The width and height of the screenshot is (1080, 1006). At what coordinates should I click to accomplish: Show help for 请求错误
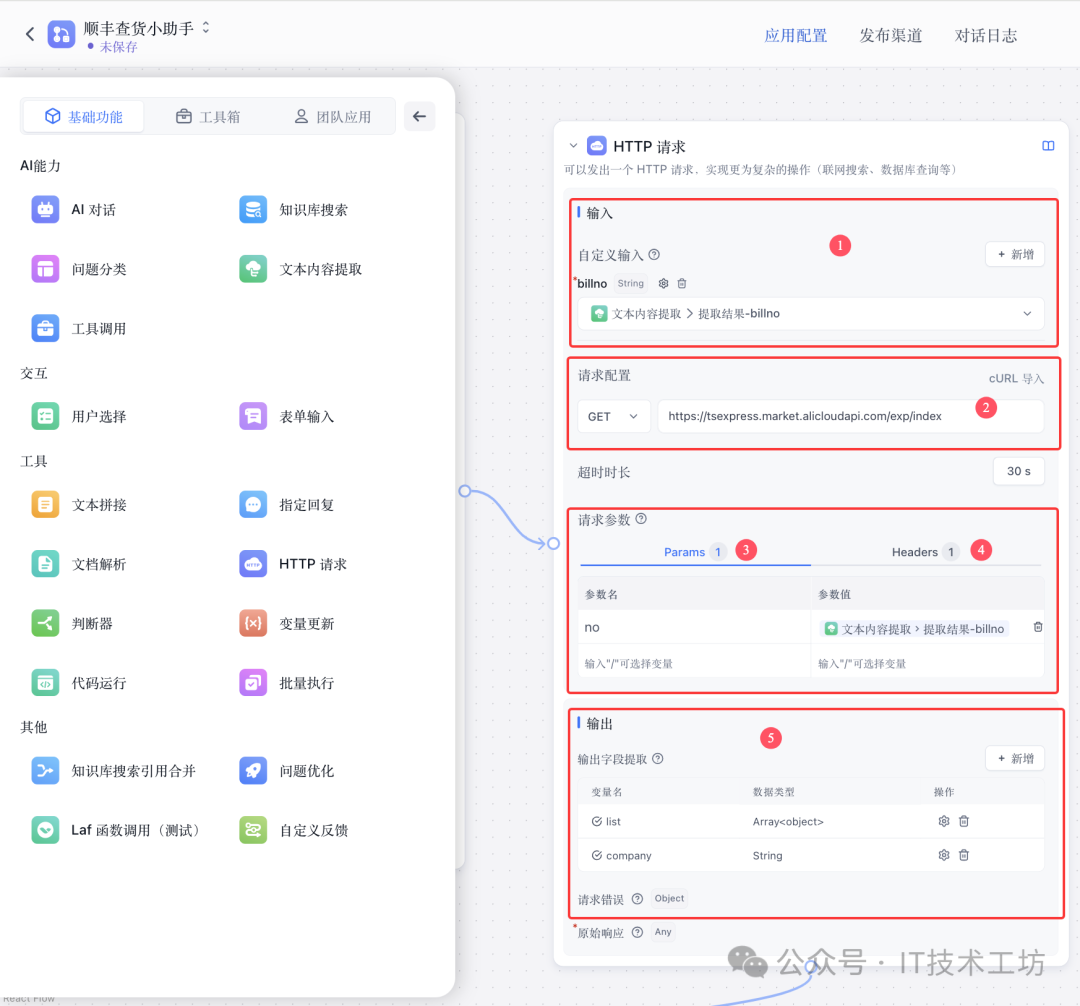pyautogui.click(x=637, y=898)
